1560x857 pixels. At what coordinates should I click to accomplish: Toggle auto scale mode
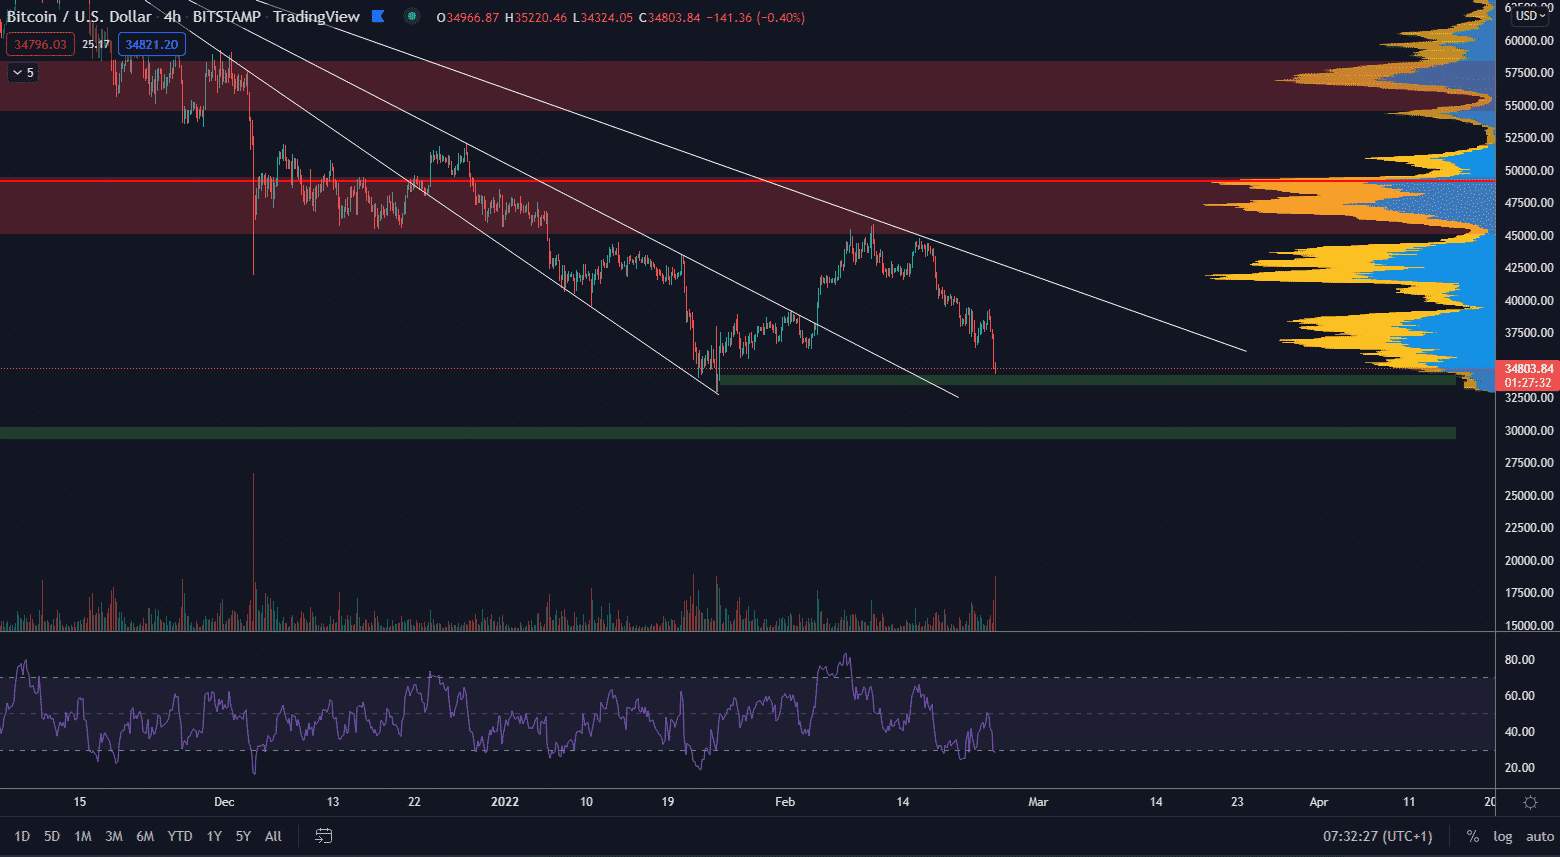[x=1539, y=836]
